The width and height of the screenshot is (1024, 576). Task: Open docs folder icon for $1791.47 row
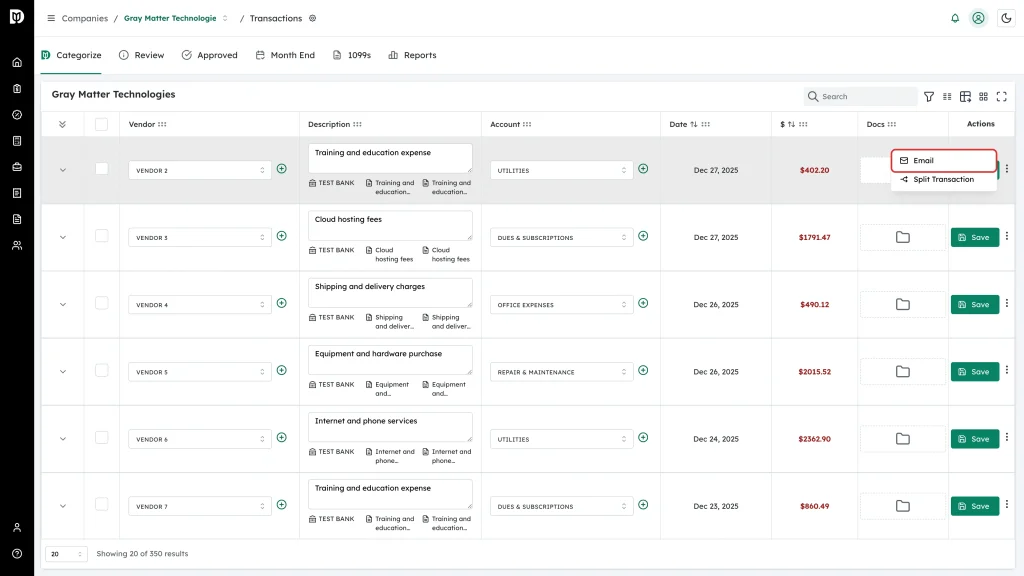[x=903, y=237]
